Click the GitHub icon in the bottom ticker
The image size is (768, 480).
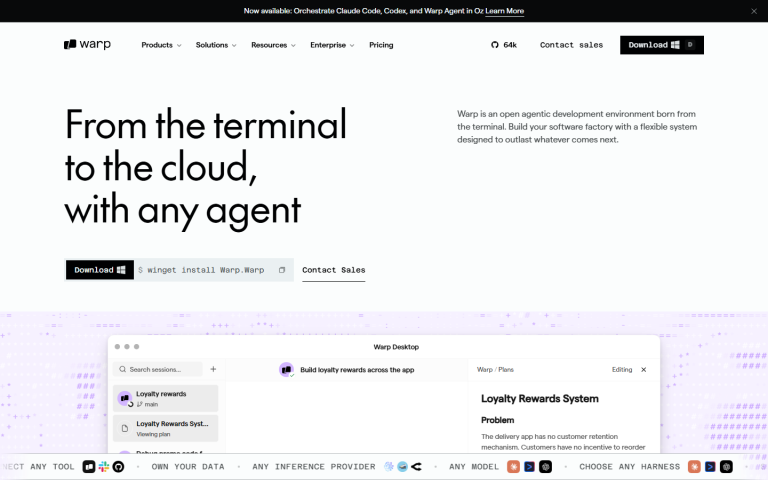(x=118, y=467)
